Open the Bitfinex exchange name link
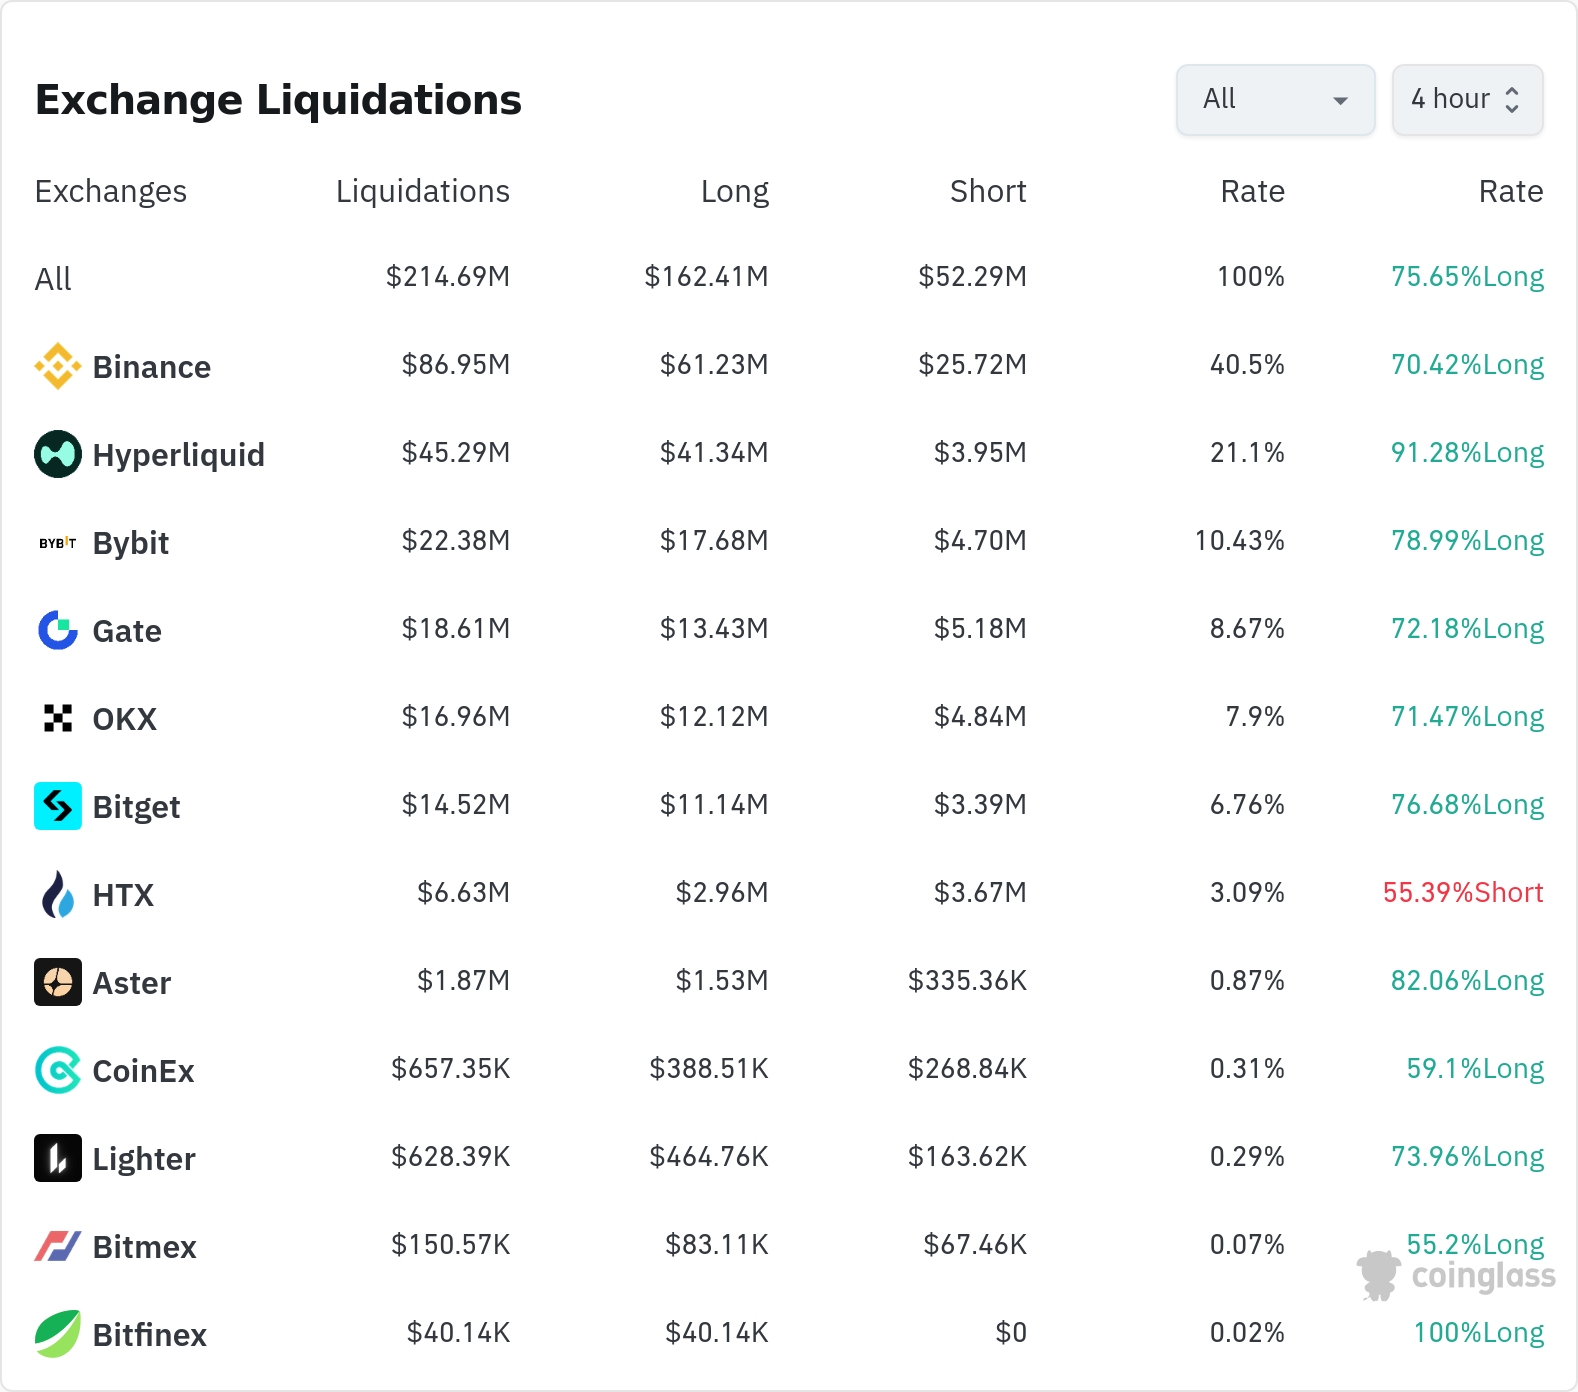This screenshot has width=1578, height=1392. pos(150,1335)
